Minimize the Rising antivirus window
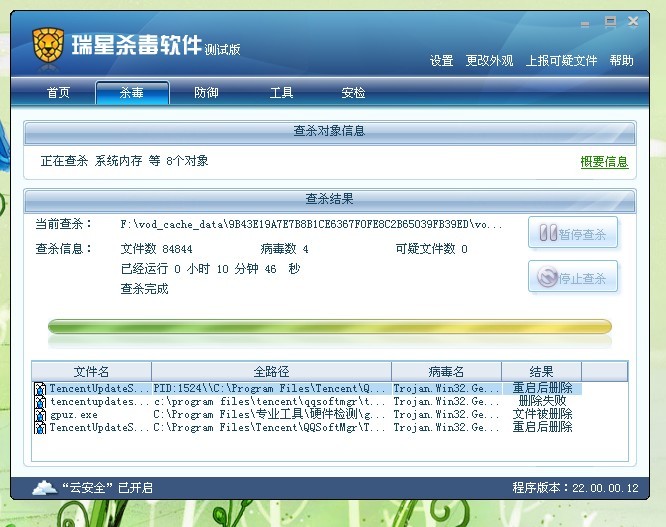The image size is (666, 527). click(585, 24)
